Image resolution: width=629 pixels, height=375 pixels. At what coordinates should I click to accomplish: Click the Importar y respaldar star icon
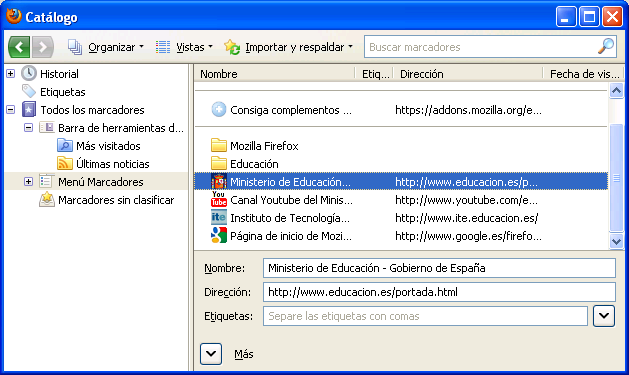(232, 47)
